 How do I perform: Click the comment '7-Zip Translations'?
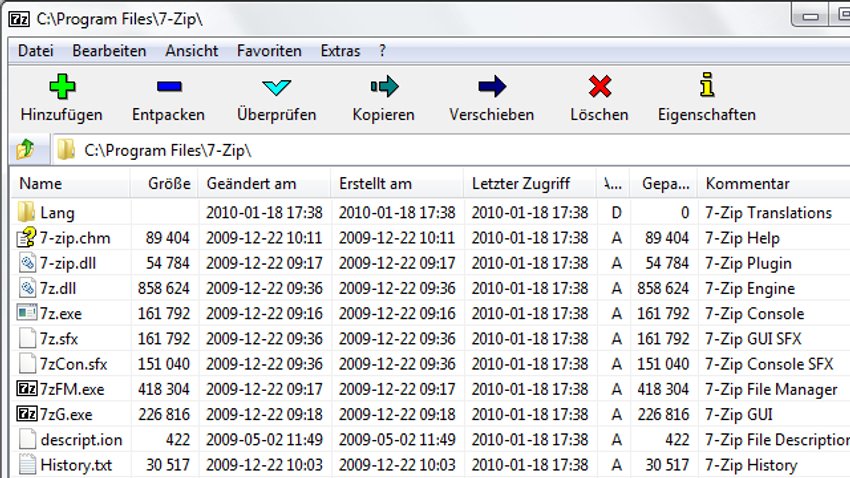click(768, 212)
